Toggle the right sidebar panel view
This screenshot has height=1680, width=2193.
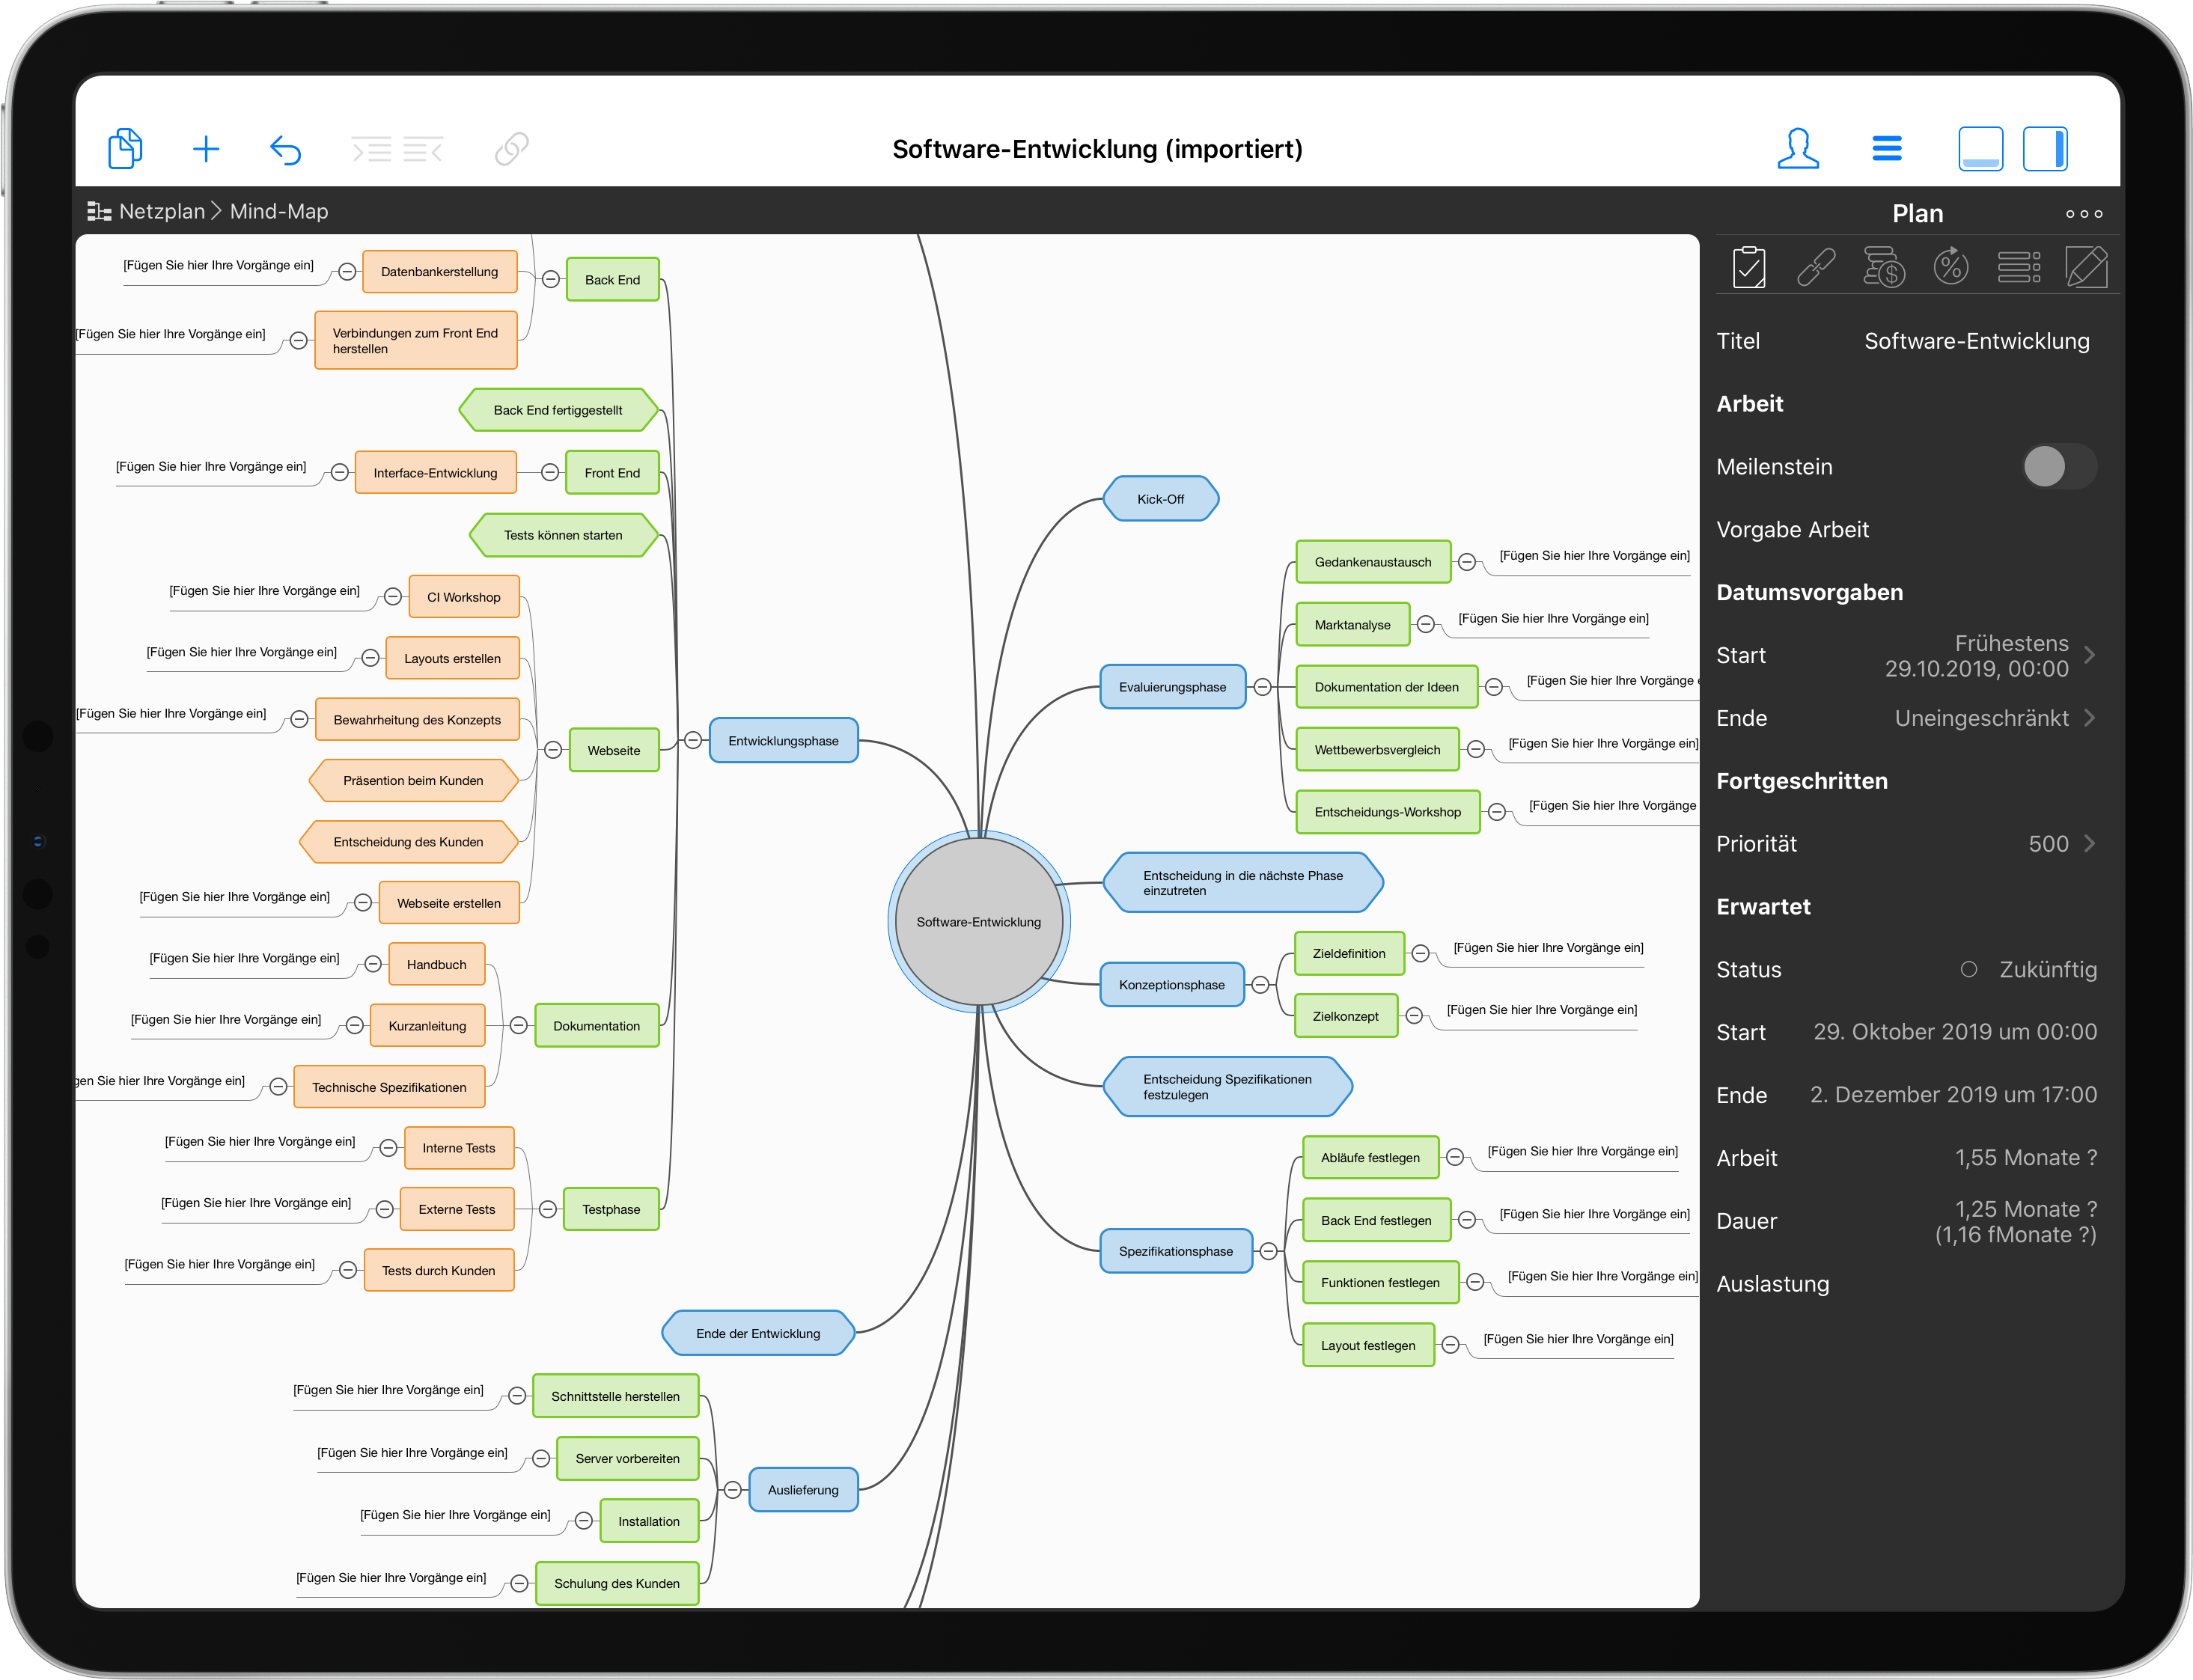coord(2045,148)
